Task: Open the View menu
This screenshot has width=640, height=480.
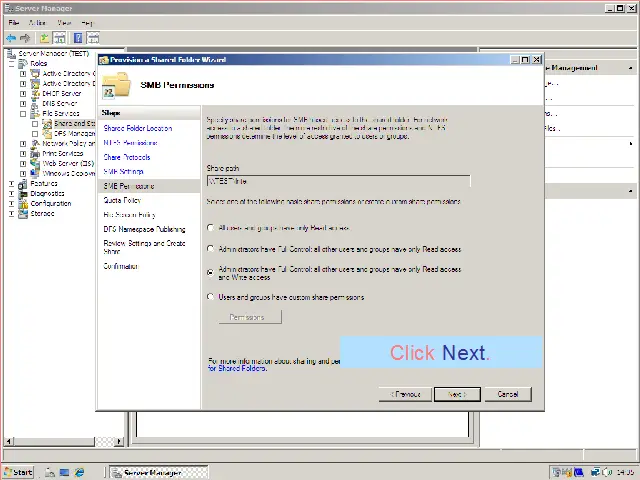Action: 64,22
